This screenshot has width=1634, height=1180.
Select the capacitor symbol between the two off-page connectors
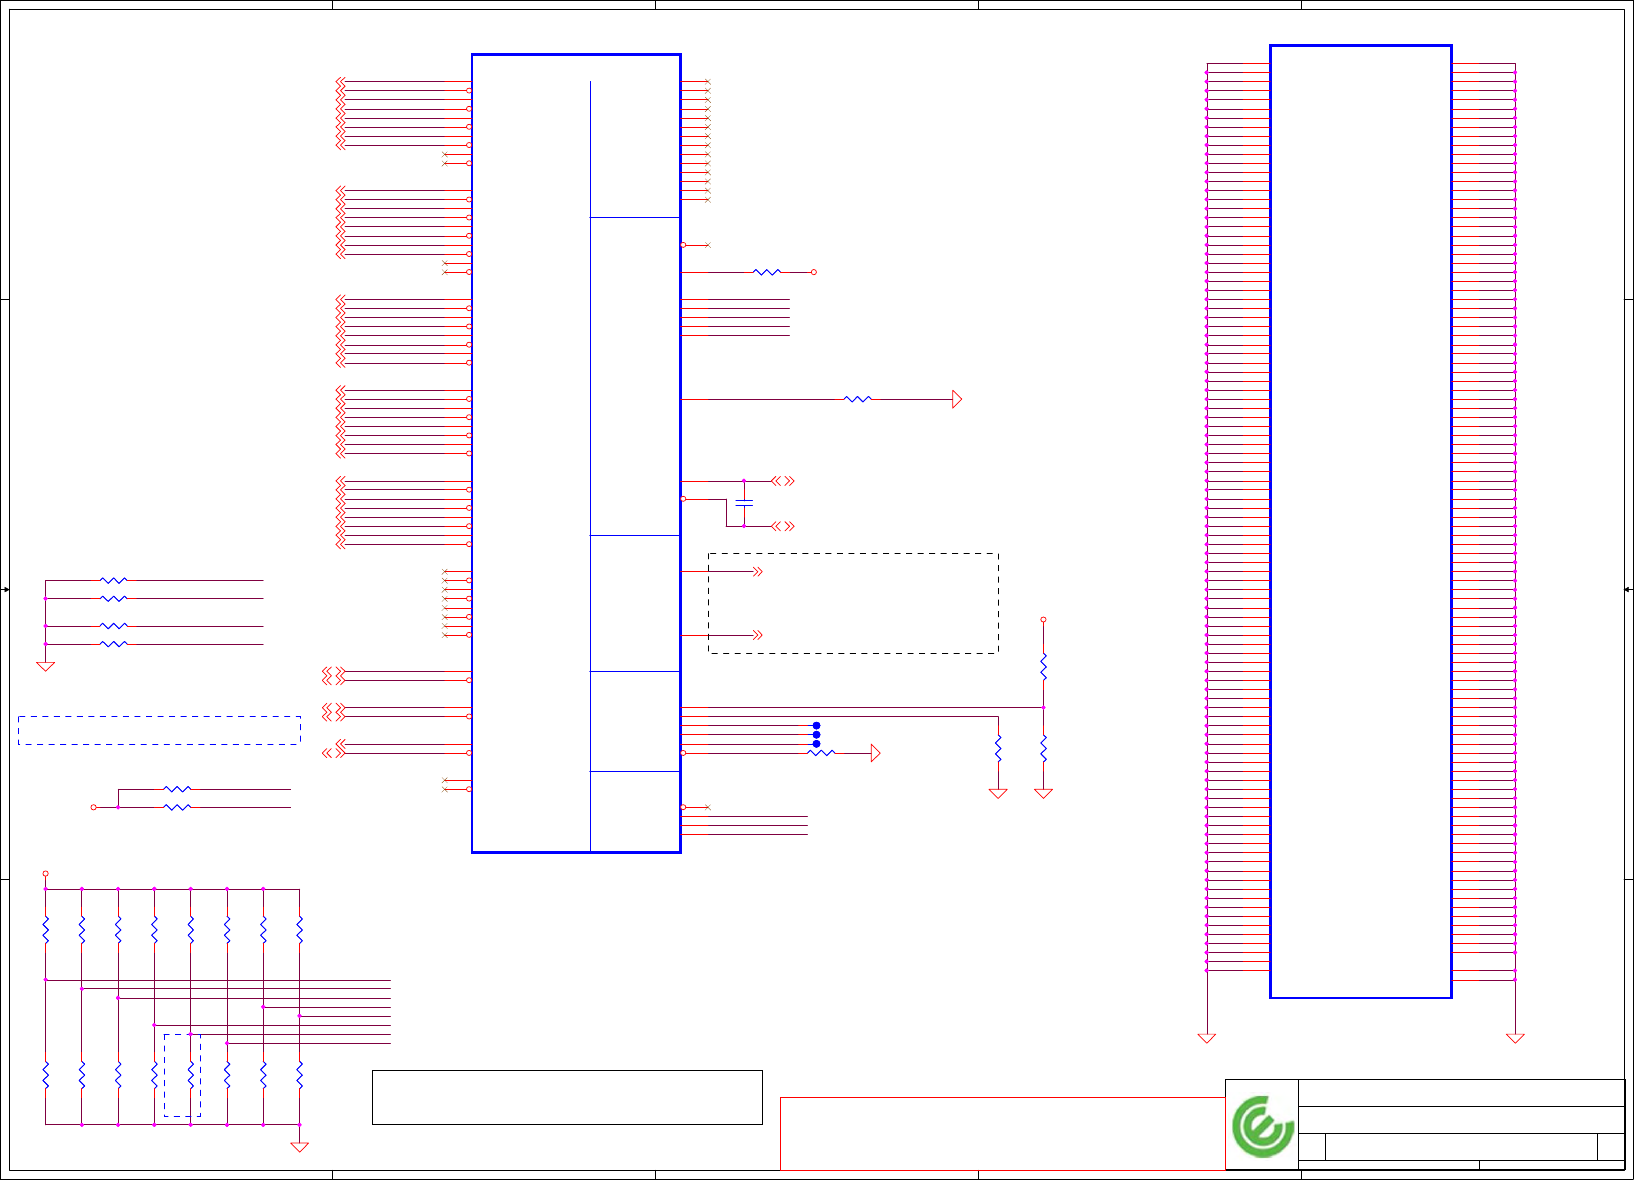pyautogui.click(x=744, y=503)
